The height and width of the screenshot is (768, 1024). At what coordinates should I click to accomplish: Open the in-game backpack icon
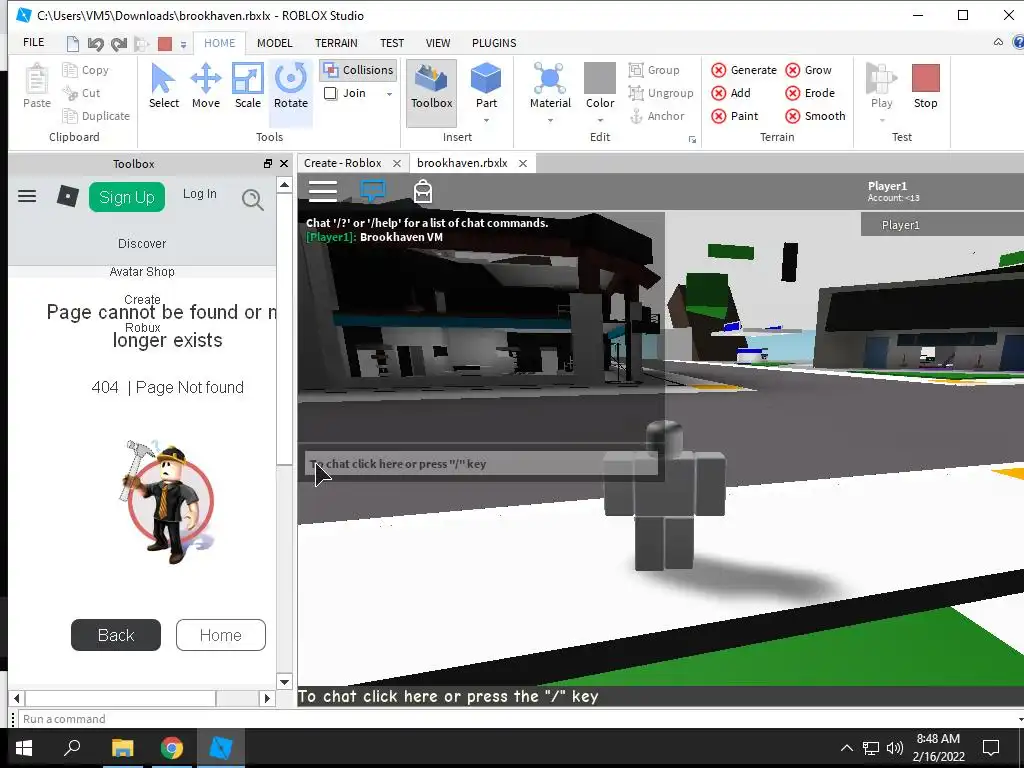423,191
